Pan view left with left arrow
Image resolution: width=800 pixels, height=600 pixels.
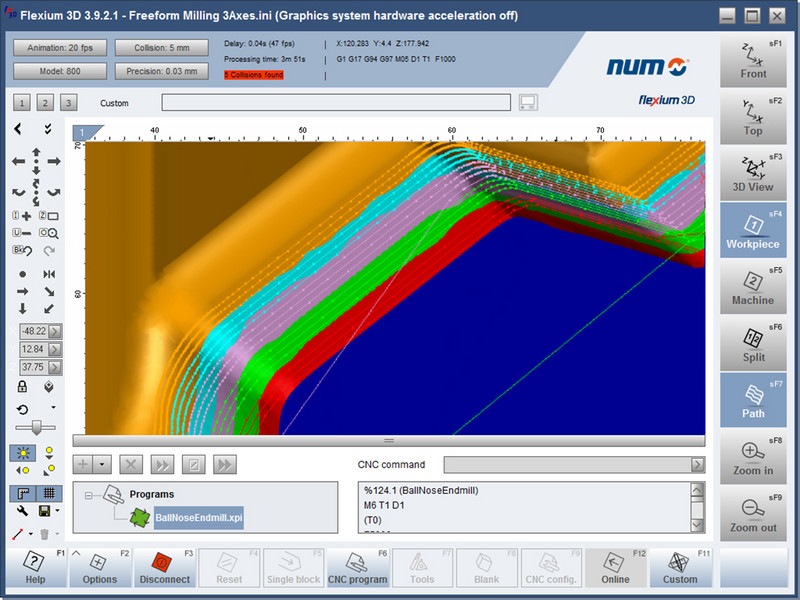click(x=18, y=162)
